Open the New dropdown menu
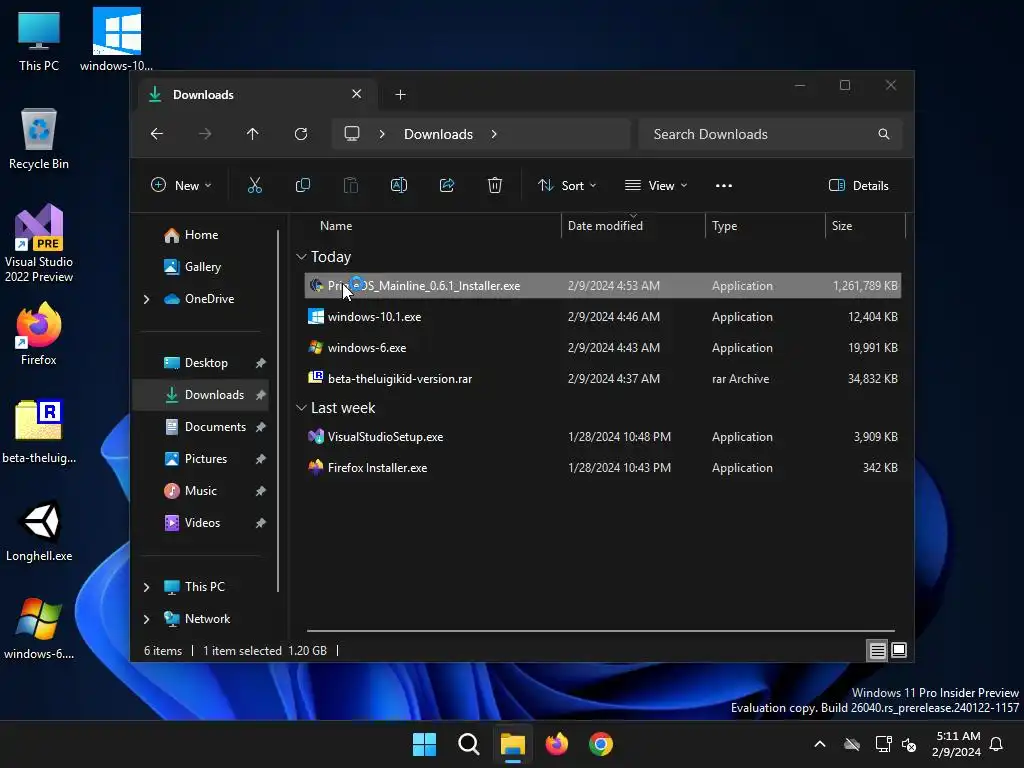The height and width of the screenshot is (768, 1024). (x=181, y=185)
